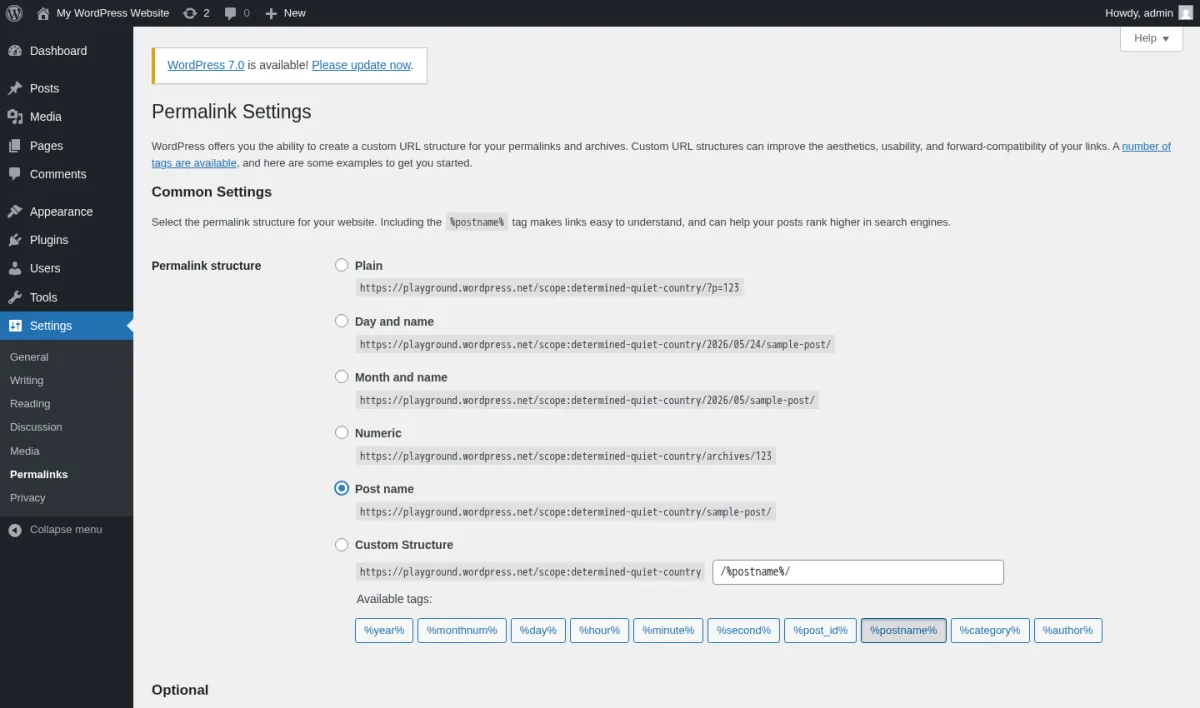Click the Pages icon in sidebar
This screenshot has width=1200, height=708.
tap(15, 146)
